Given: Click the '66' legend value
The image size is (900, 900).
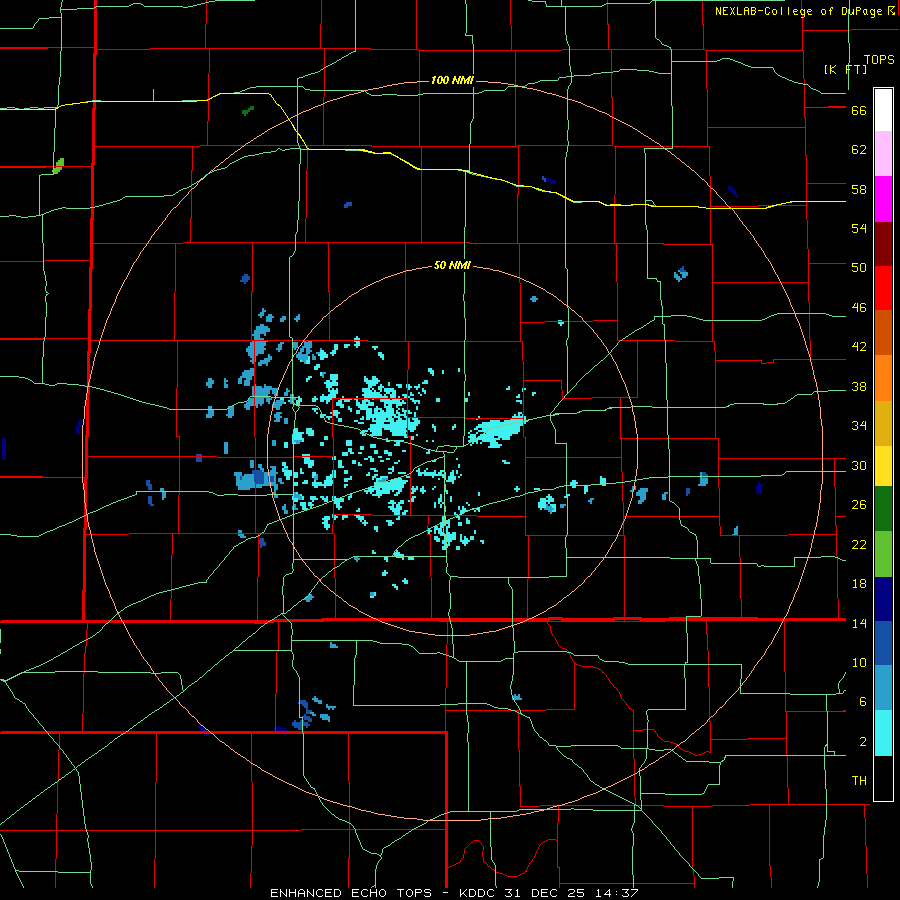Looking at the screenshot, I should pyautogui.click(x=859, y=111).
